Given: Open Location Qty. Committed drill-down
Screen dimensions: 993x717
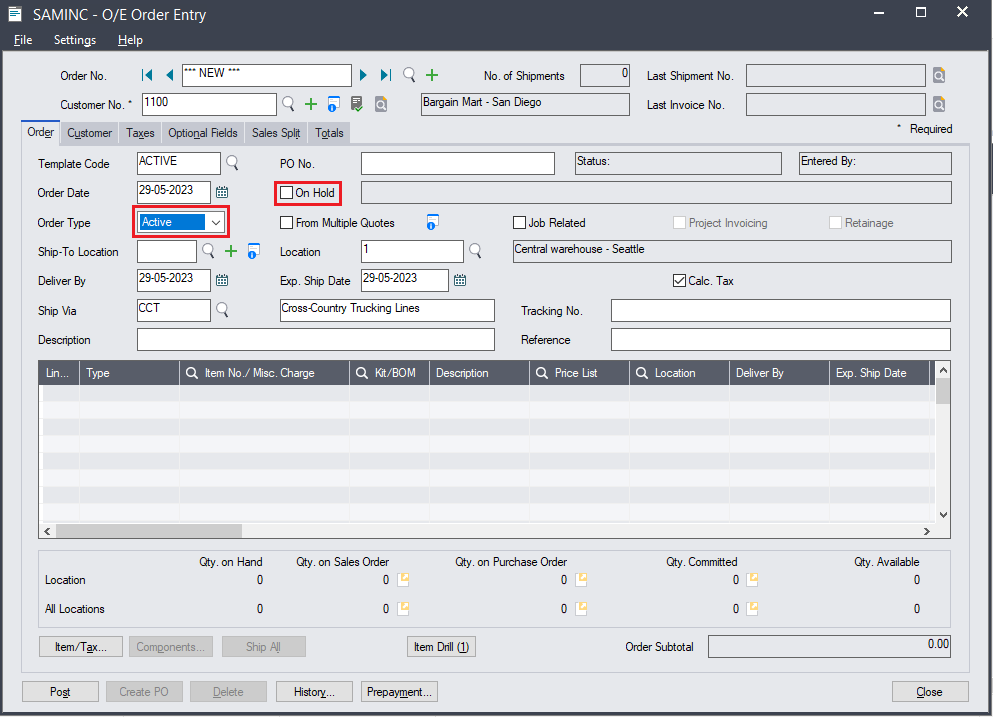Looking at the screenshot, I should click(x=752, y=580).
